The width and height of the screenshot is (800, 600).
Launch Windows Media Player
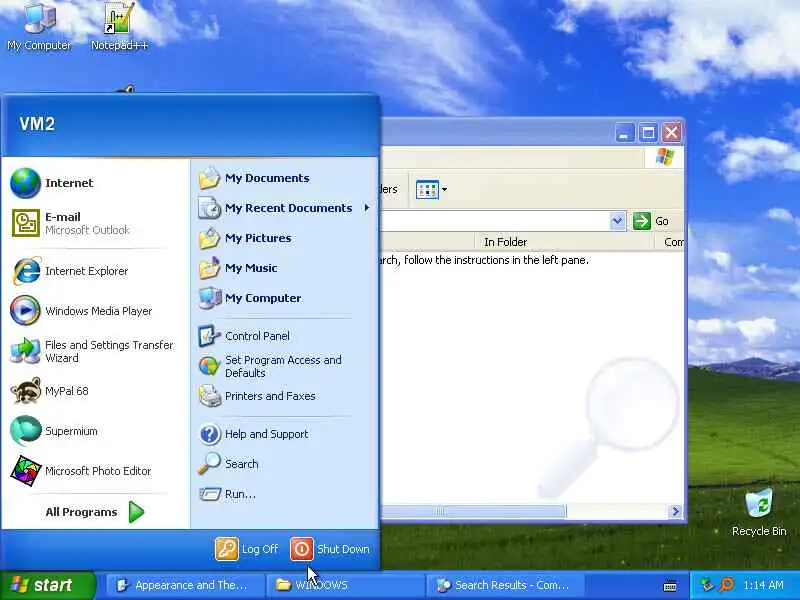click(x=95, y=311)
